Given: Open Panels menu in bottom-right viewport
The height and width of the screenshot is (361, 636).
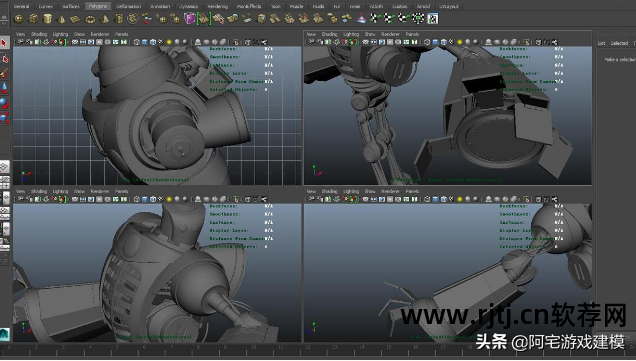Looking at the screenshot, I should point(412,191).
